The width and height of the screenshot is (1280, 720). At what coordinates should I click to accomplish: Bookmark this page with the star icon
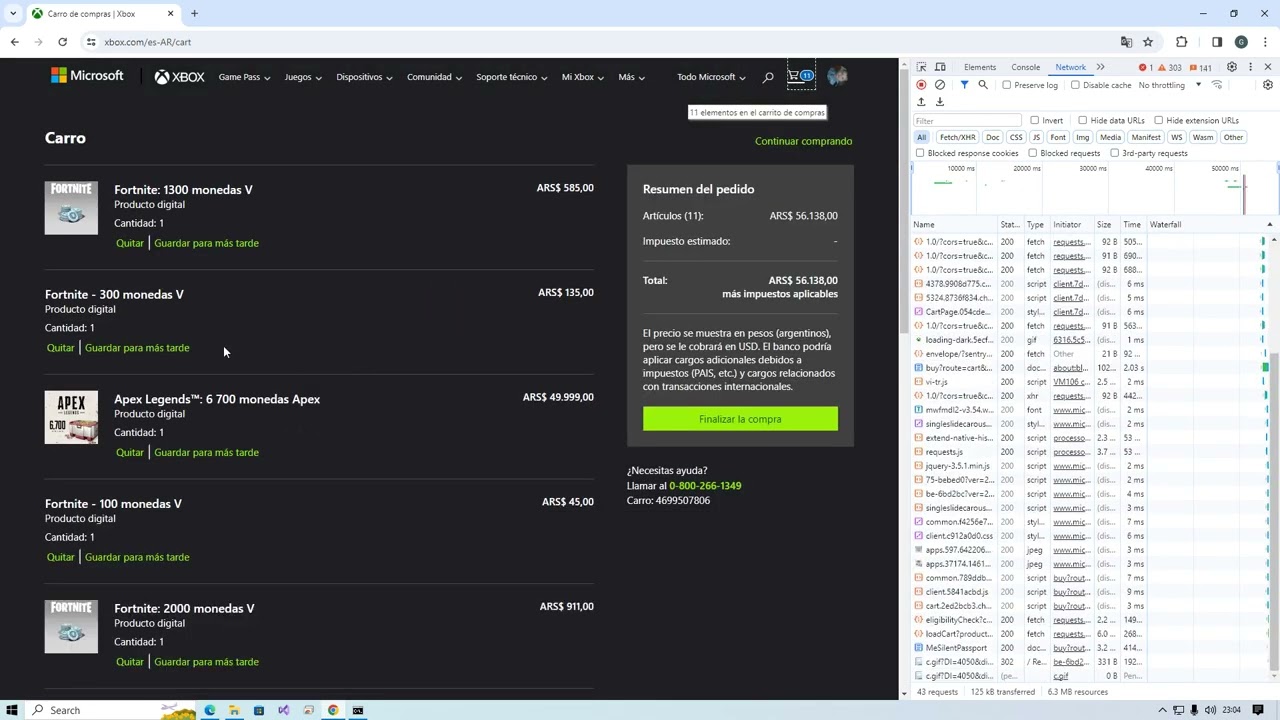point(1148,42)
